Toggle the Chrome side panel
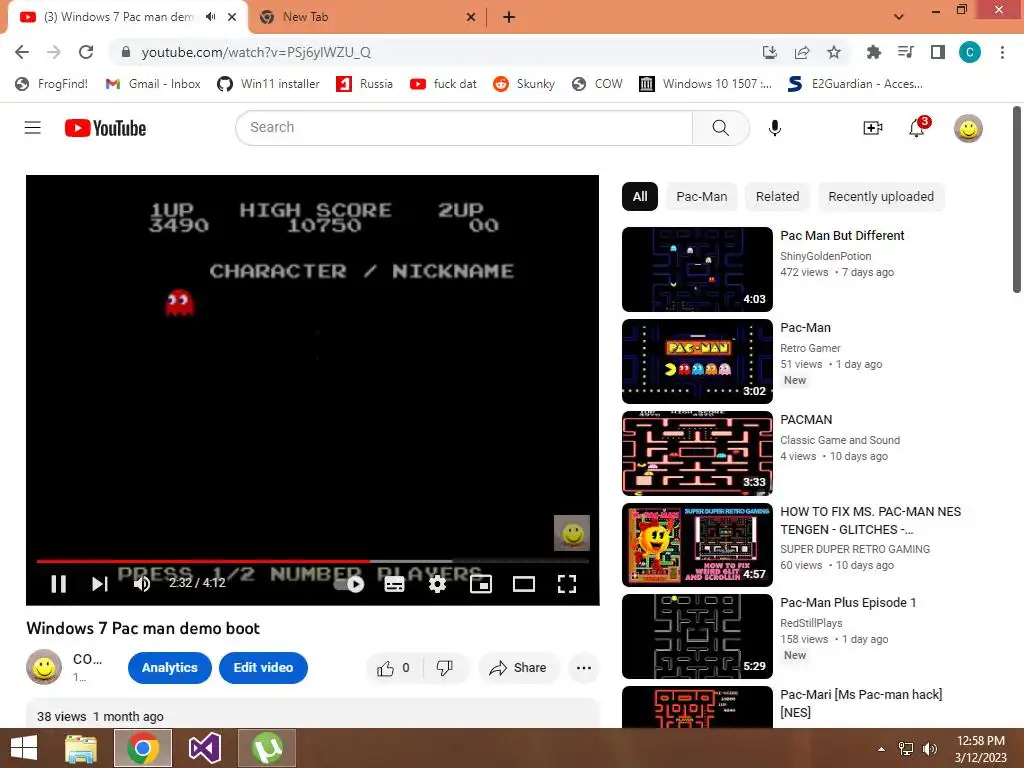Screen dimensions: 1024x768 tap(938, 52)
